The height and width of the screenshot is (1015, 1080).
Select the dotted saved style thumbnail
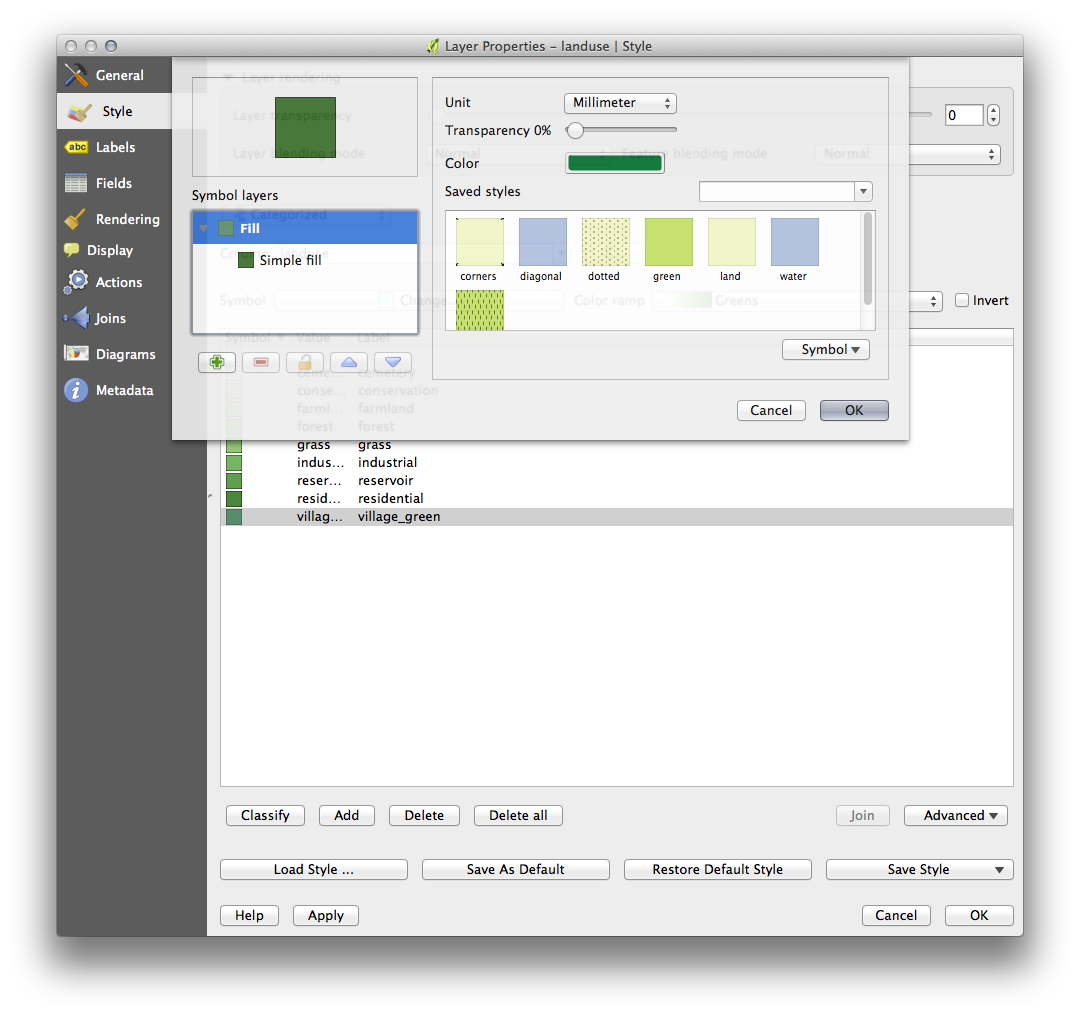click(605, 243)
